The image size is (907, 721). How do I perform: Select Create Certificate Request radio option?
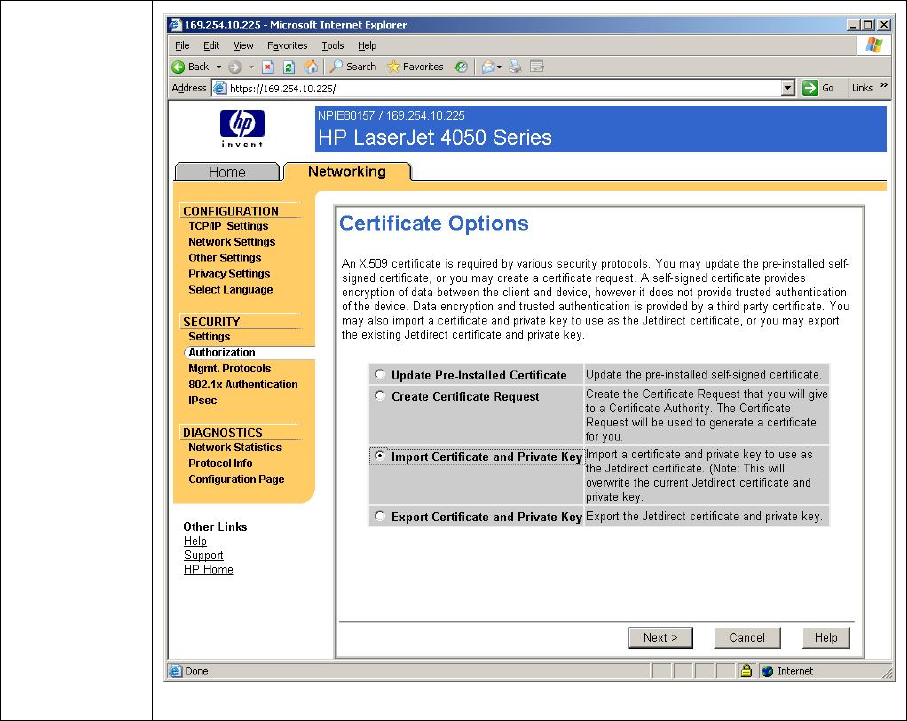[x=379, y=396]
